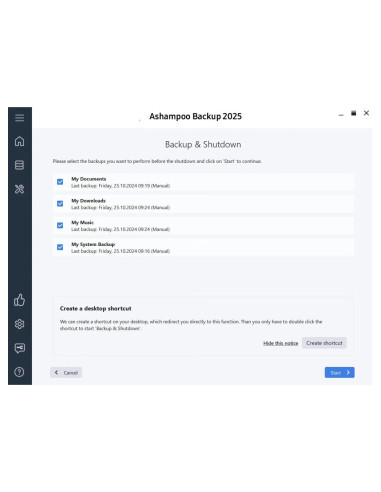
Task: Select the My System Backup title text
Action: pyautogui.click(x=93, y=244)
